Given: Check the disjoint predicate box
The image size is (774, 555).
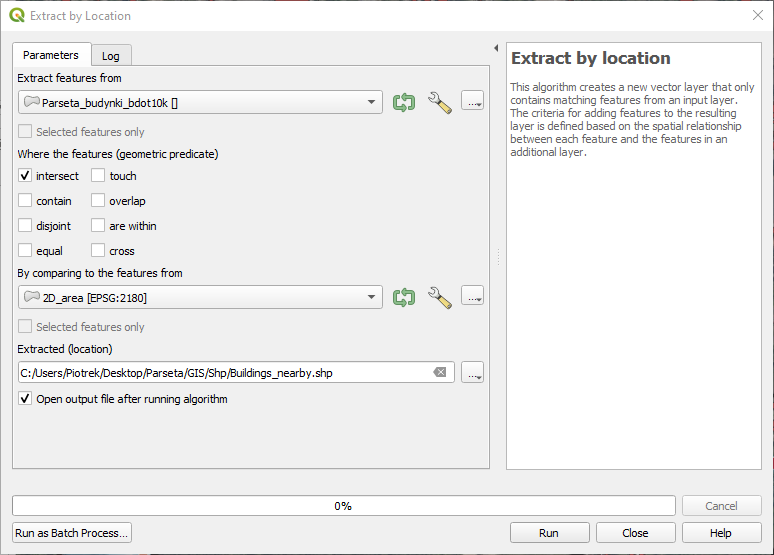Looking at the screenshot, I should (25, 226).
